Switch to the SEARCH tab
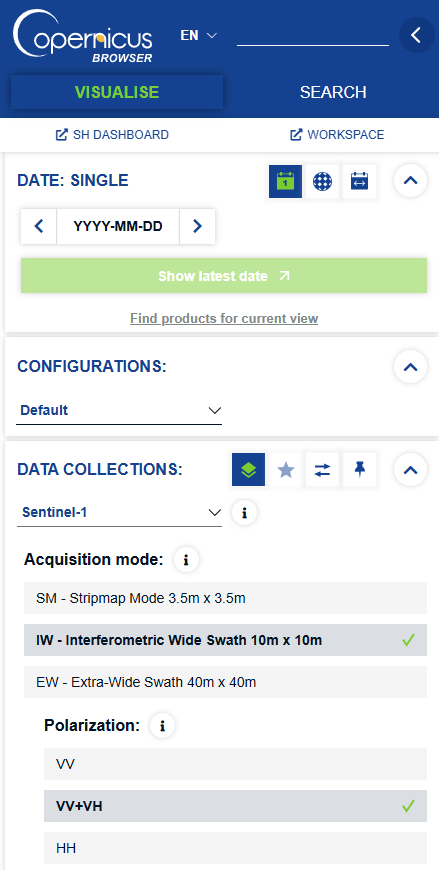 click(333, 92)
